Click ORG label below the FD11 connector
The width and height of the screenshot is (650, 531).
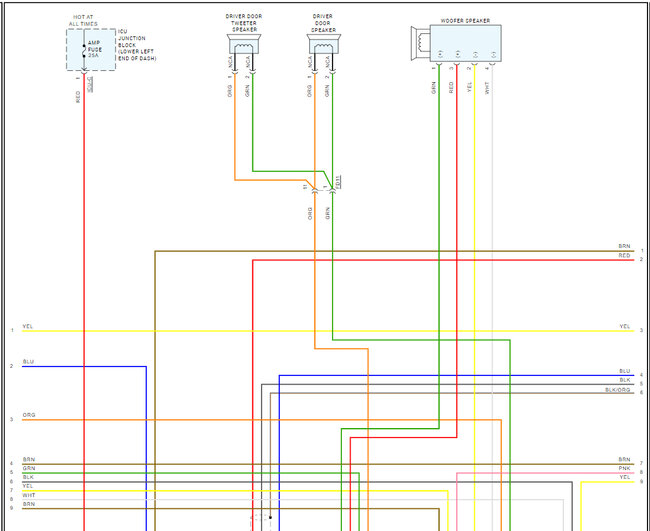(x=310, y=213)
